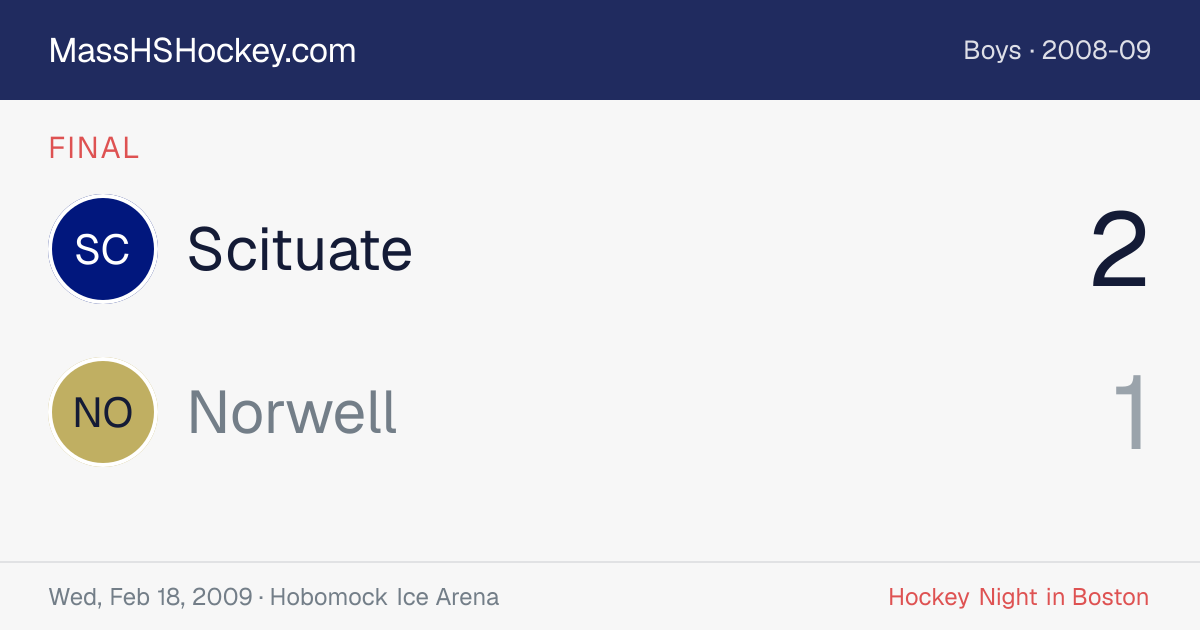
Task: Click the FINAL game status label
Action: tap(94, 148)
